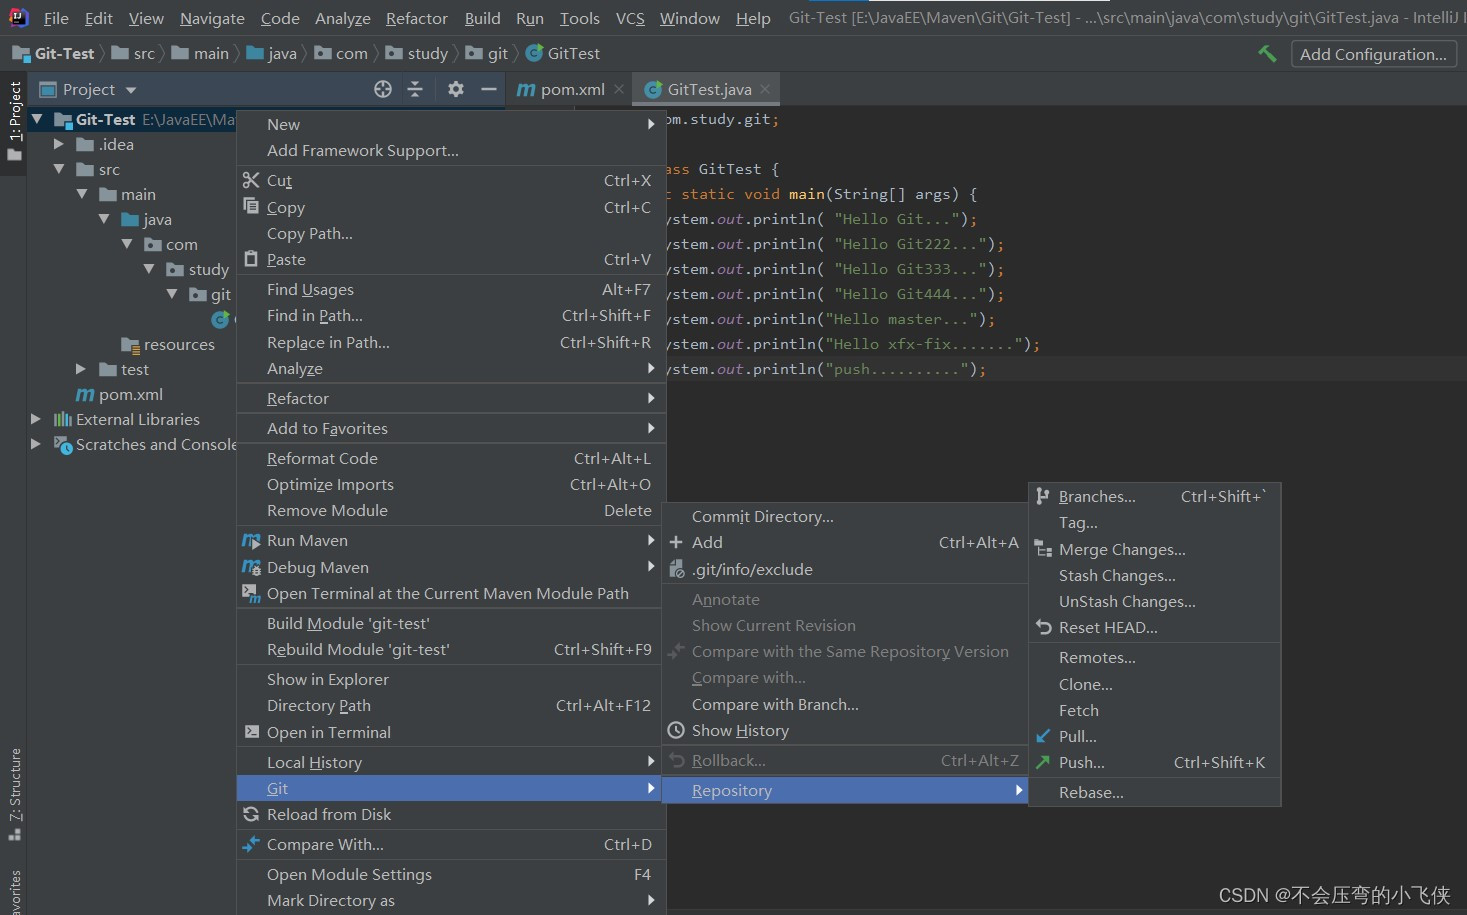Select Rebase in Repository submenu
The image size is (1467, 915).
[1155, 792]
